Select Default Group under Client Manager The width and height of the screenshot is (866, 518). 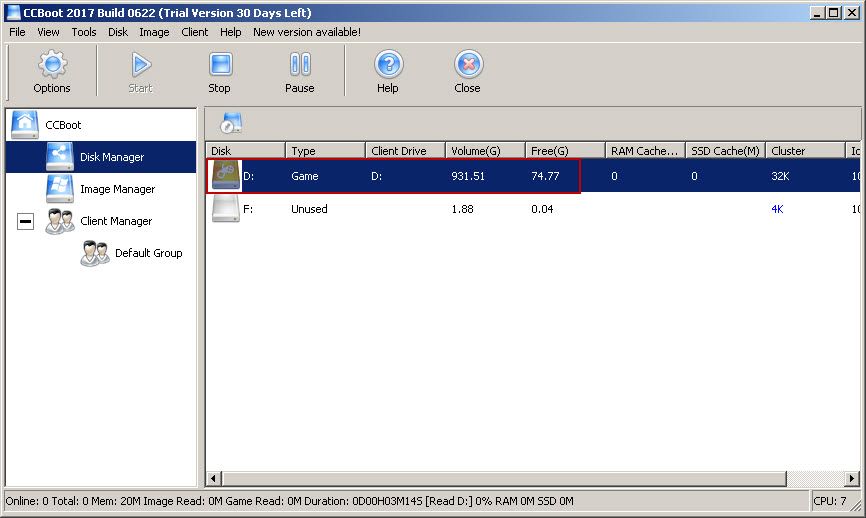pos(148,253)
